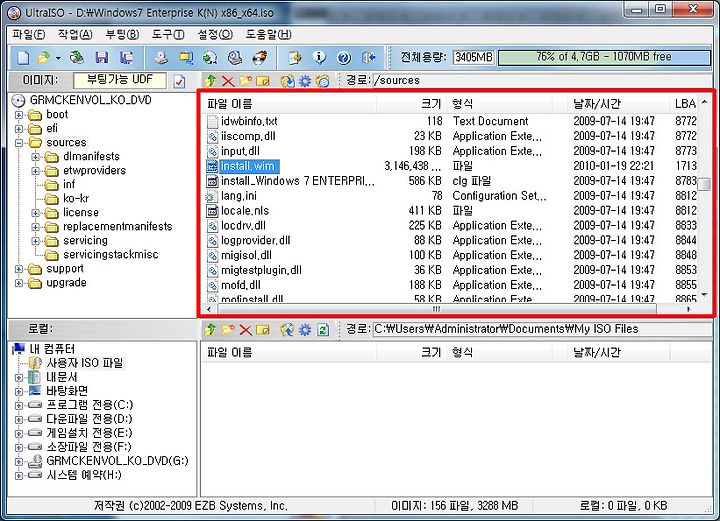
Task: Open the 도움말(H) menu
Action: [x=268, y=34]
